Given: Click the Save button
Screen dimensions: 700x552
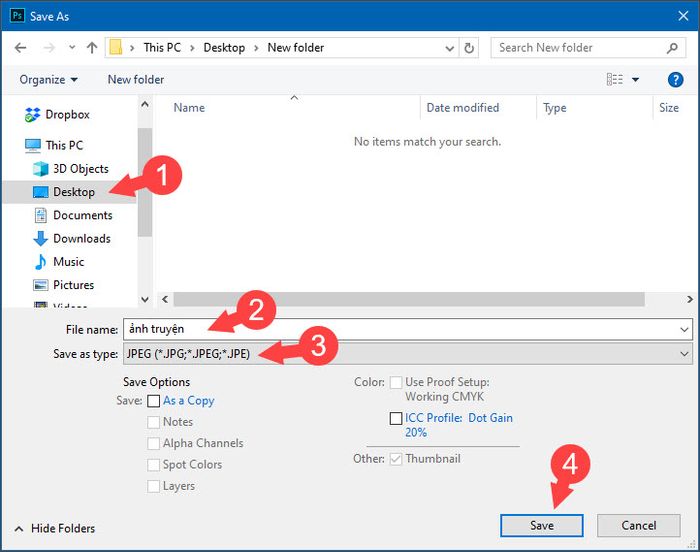Looking at the screenshot, I should [x=542, y=525].
